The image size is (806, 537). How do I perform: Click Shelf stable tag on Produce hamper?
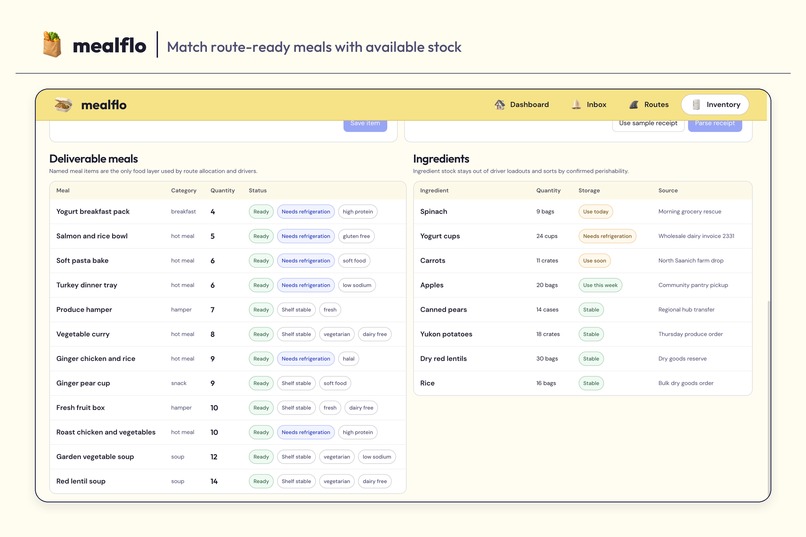click(x=297, y=310)
